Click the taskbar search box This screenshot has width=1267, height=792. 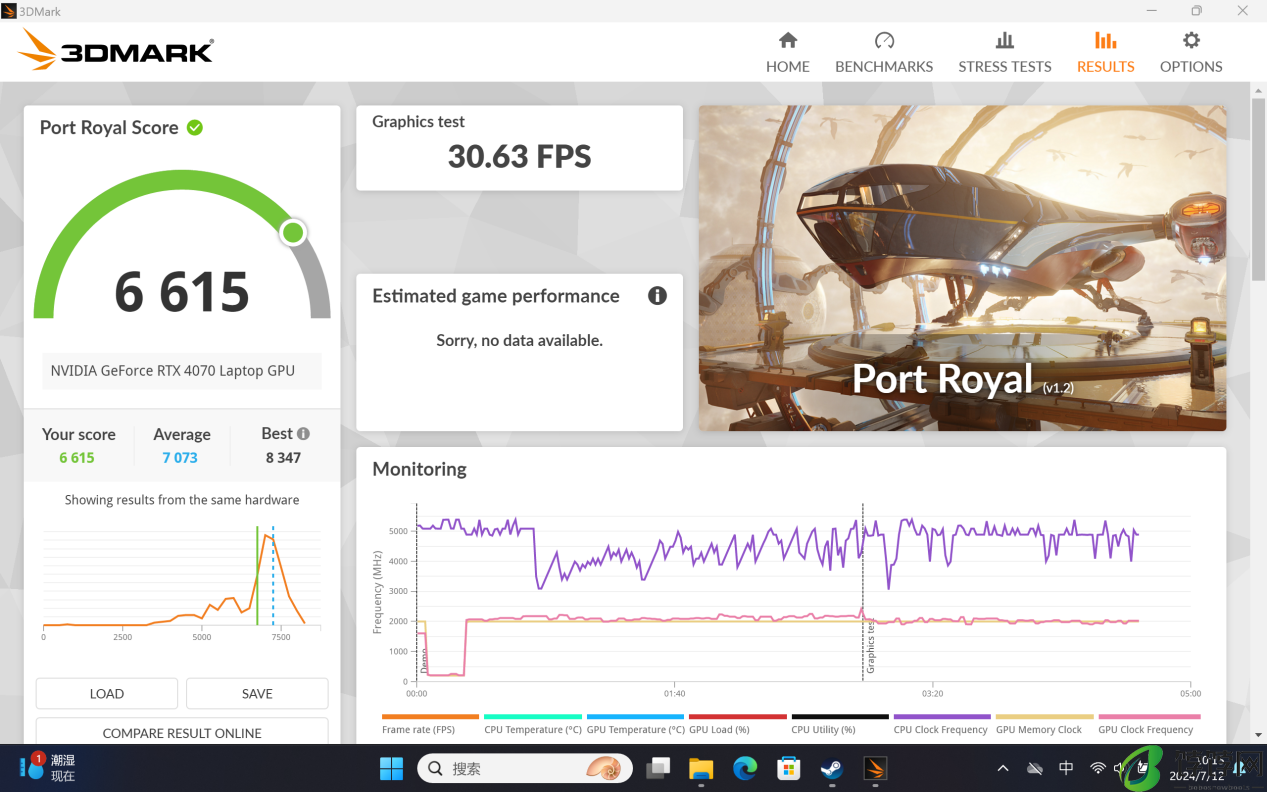tap(524, 768)
